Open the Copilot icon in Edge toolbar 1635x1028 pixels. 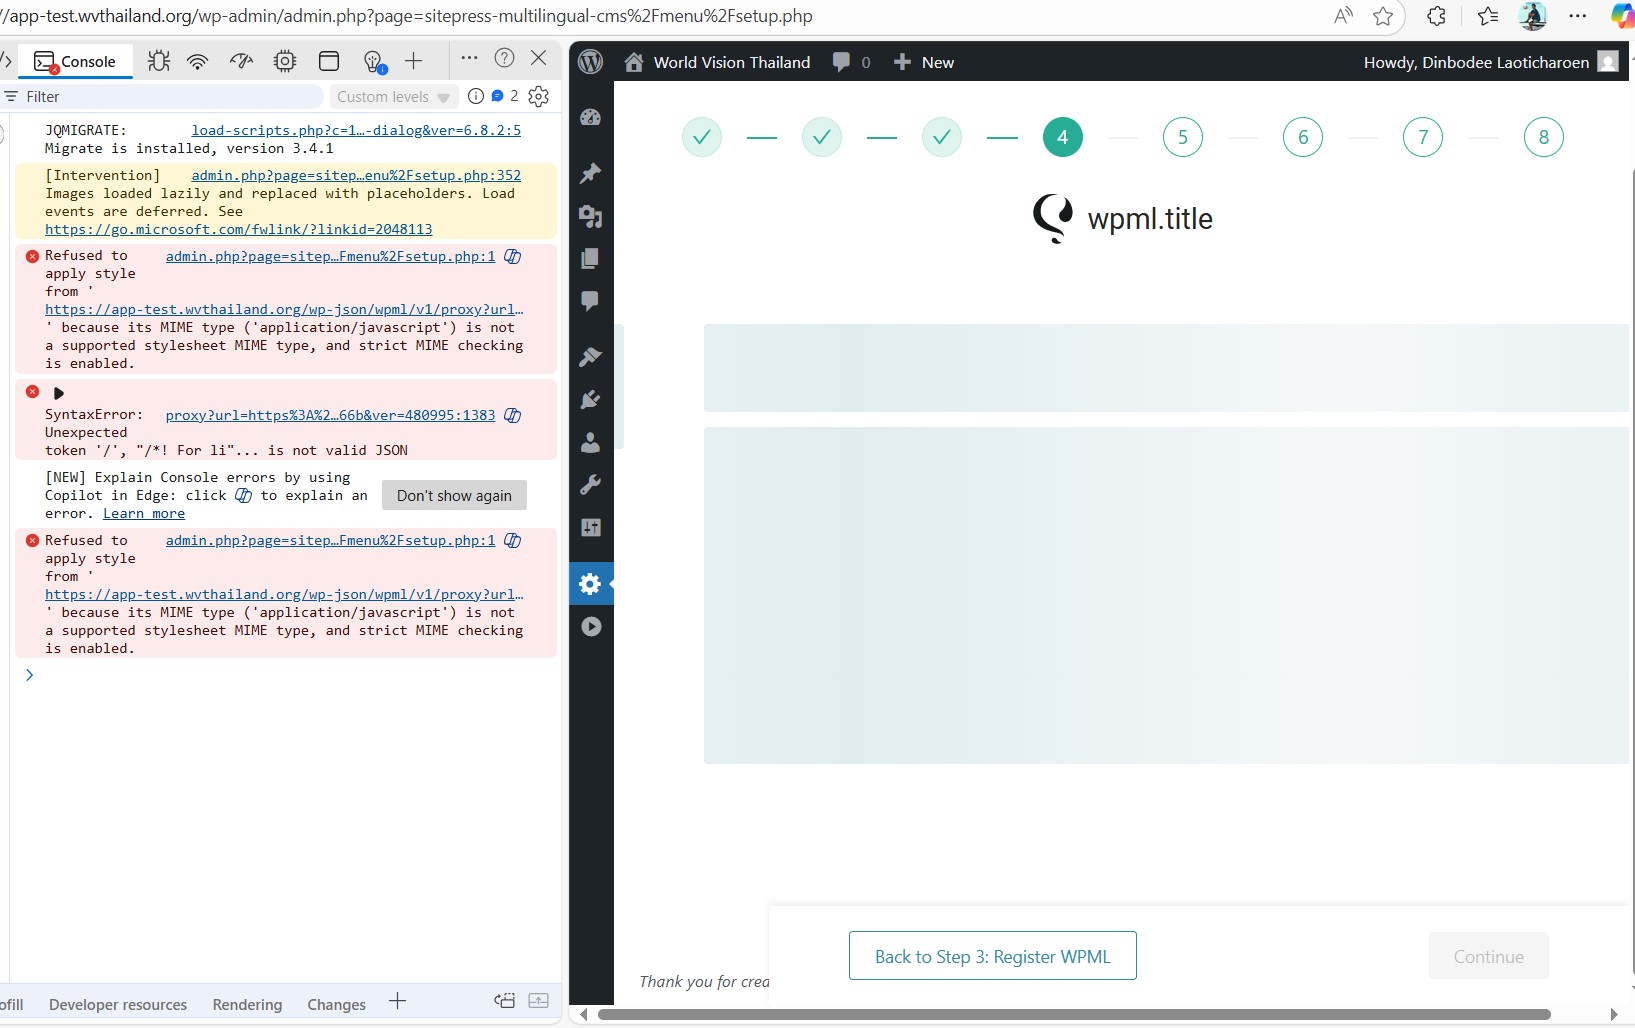(x=1623, y=15)
